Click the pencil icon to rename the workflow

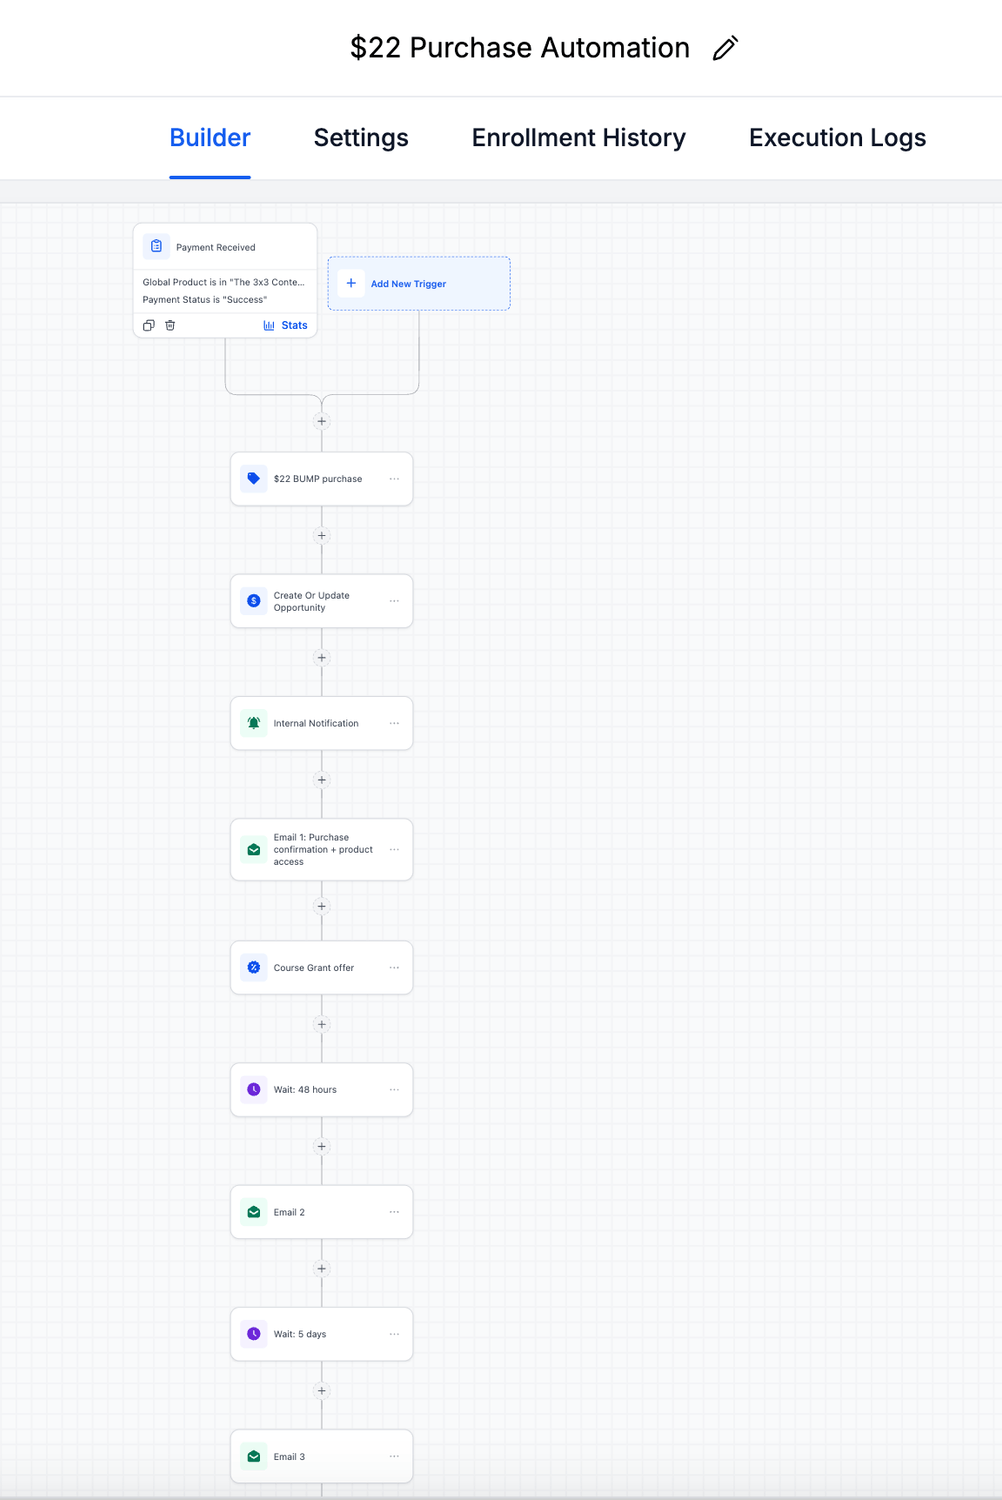[x=725, y=48]
